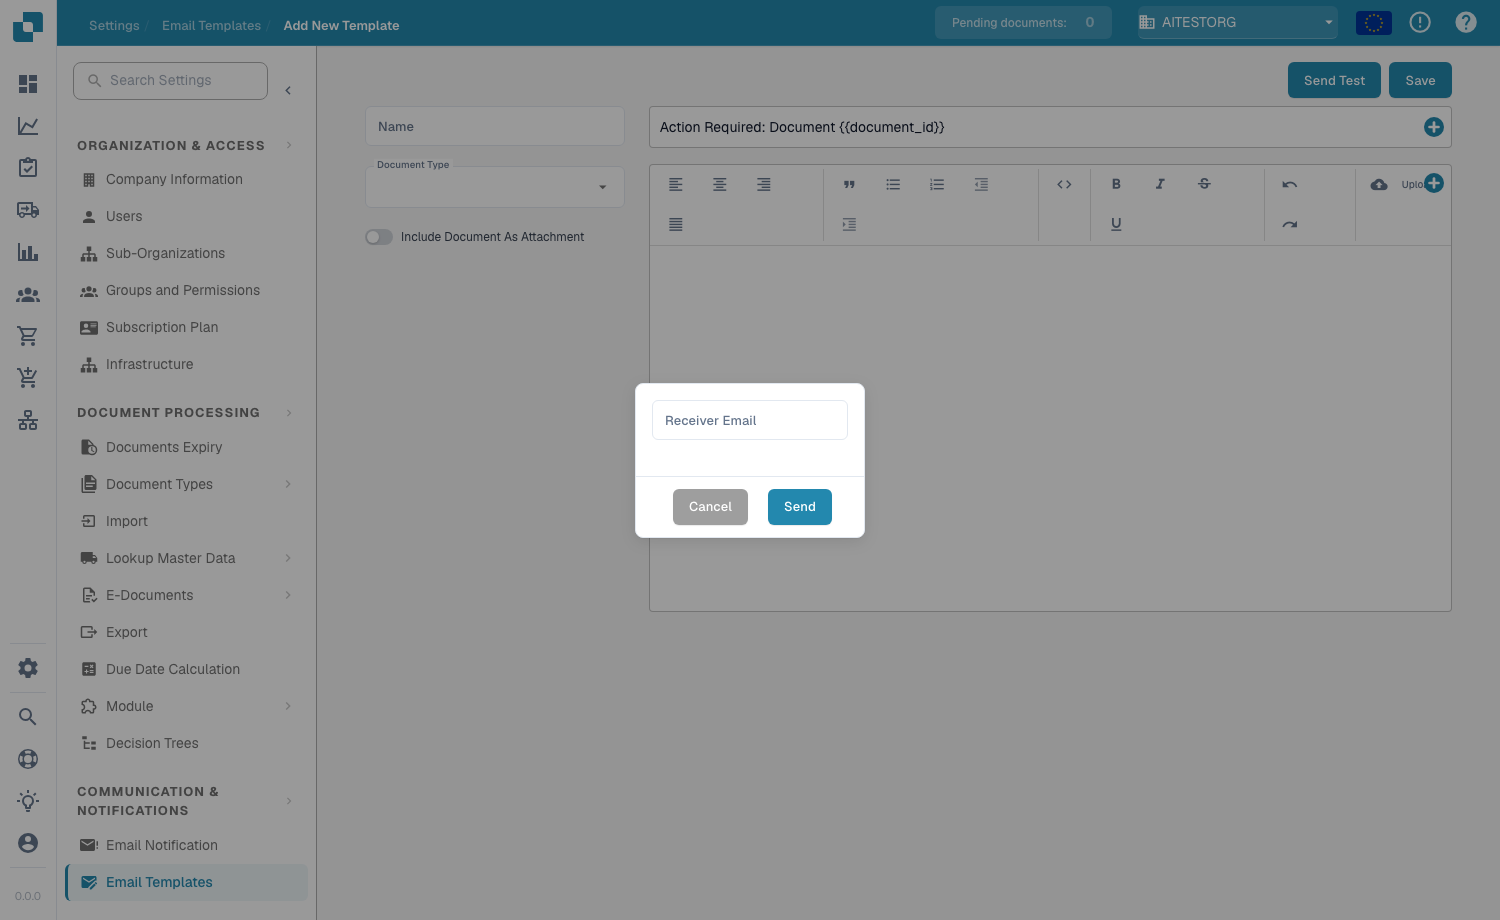Click the Send Test button
The image size is (1500, 920).
pos(1334,80)
